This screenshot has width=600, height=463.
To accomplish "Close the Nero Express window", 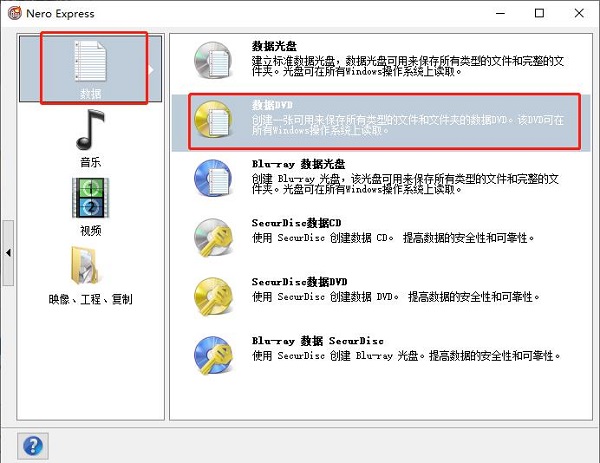I will [x=579, y=13].
